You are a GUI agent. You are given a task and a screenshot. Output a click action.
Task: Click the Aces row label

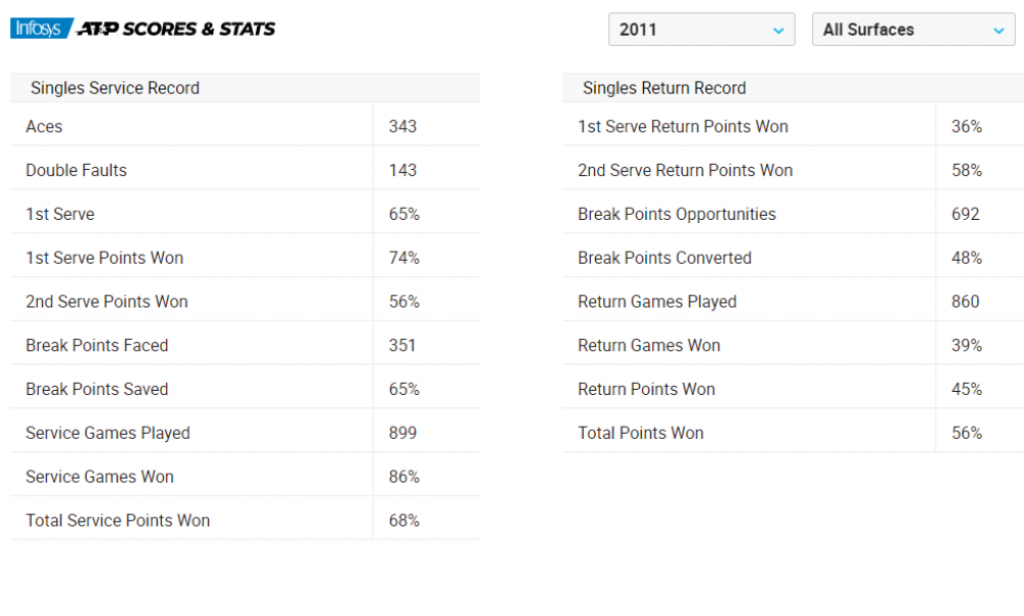click(44, 126)
